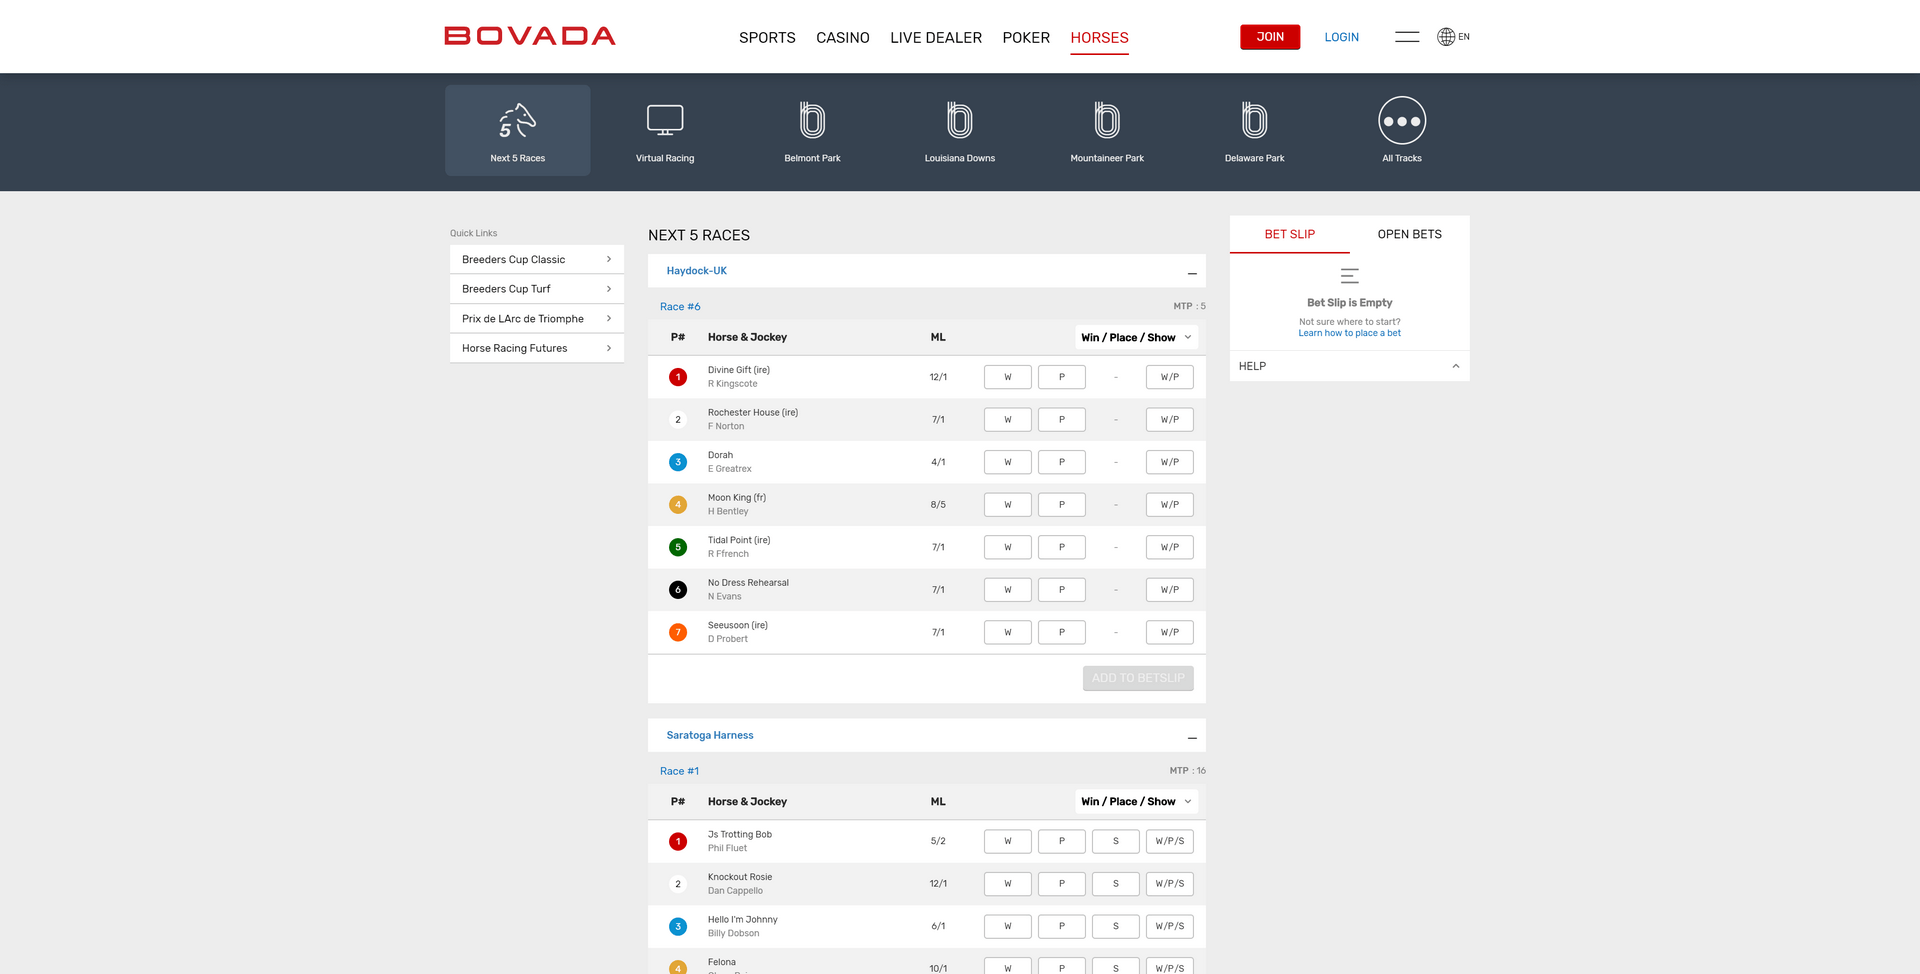Open Win / Place / Show dropdown for Saratoga
Viewport: 1920px width, 974px height.
[x=1137, y=801]
